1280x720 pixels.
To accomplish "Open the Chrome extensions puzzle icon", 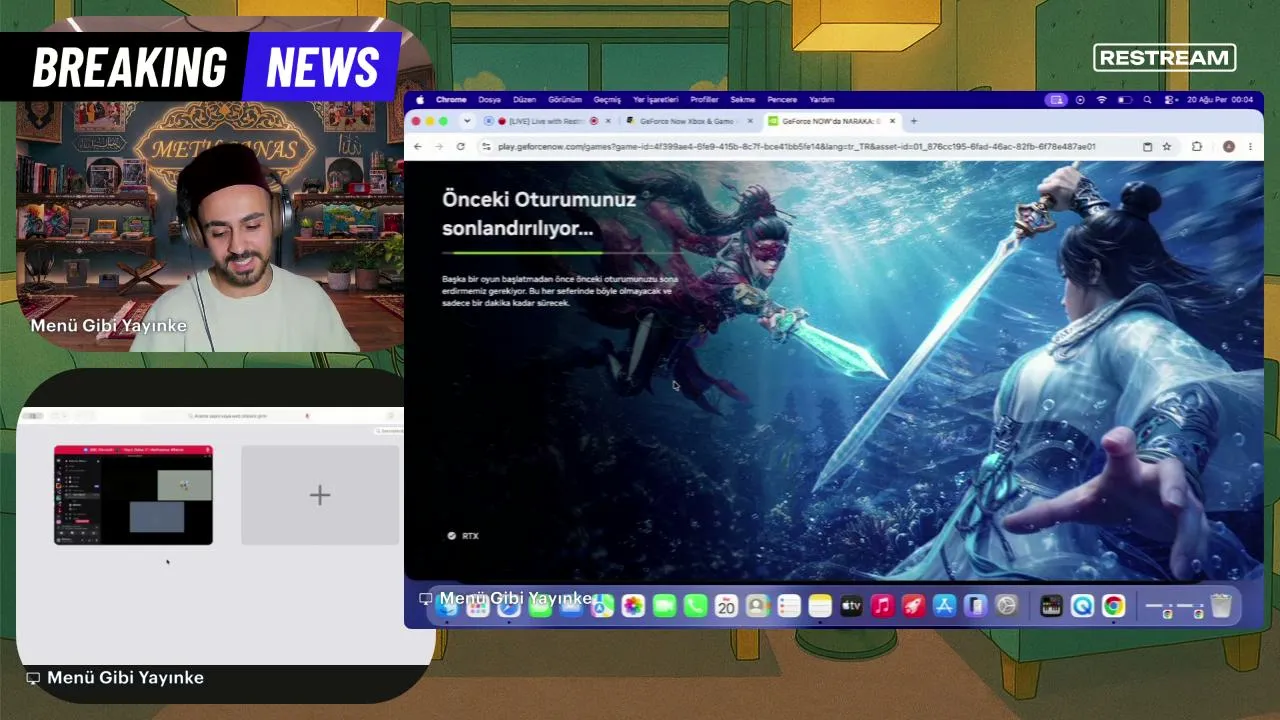I will [x=1196, y=146].
